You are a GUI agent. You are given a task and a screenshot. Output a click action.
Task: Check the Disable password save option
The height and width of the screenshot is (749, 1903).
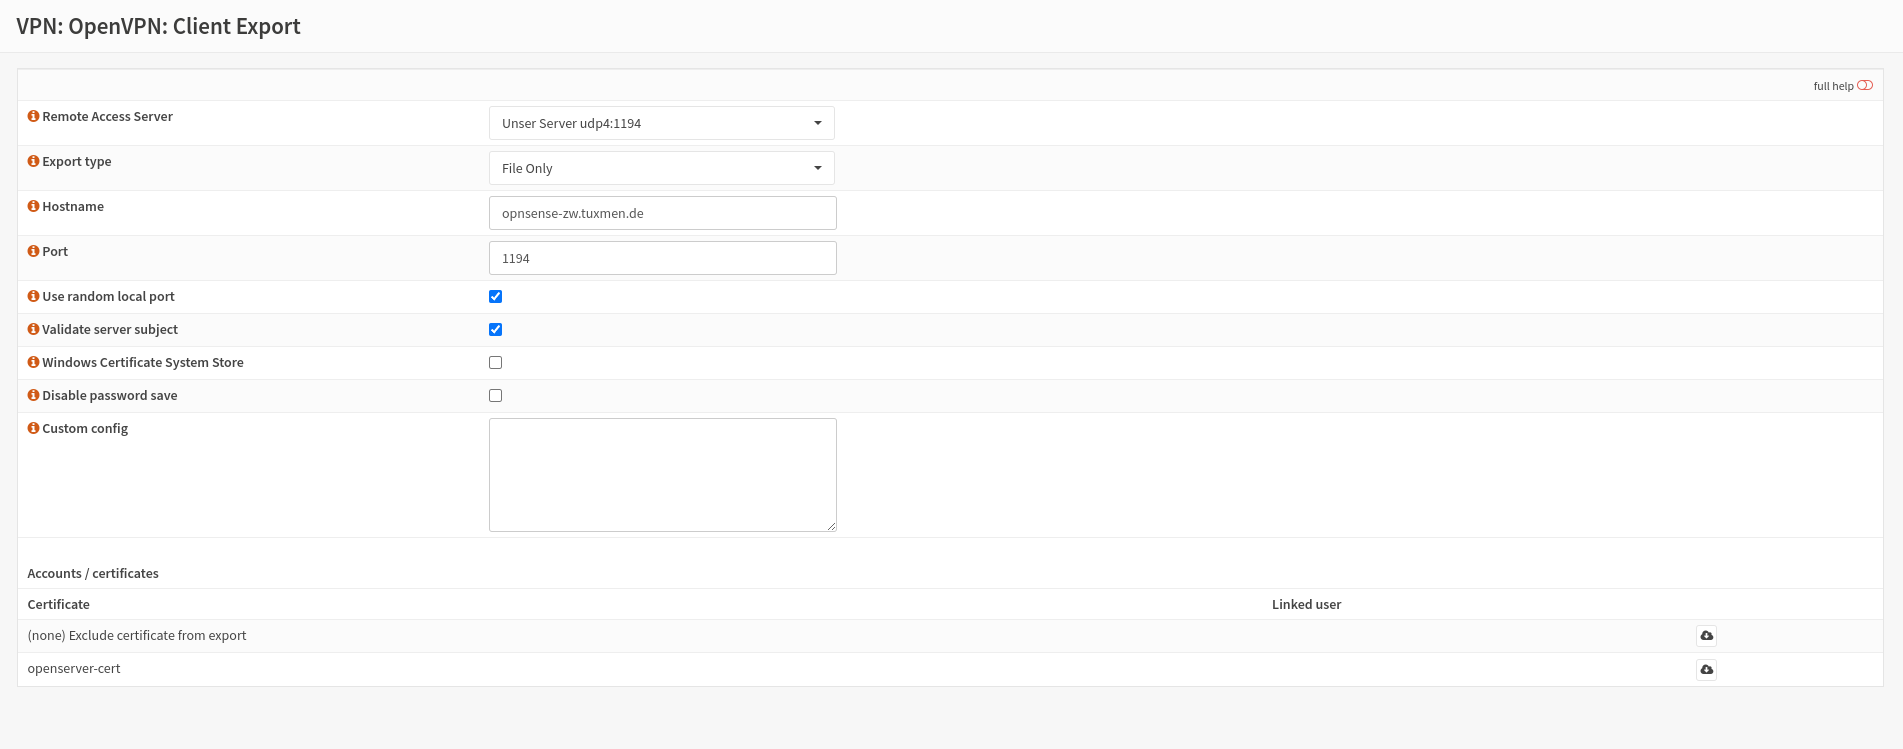[x=495, y=396]
